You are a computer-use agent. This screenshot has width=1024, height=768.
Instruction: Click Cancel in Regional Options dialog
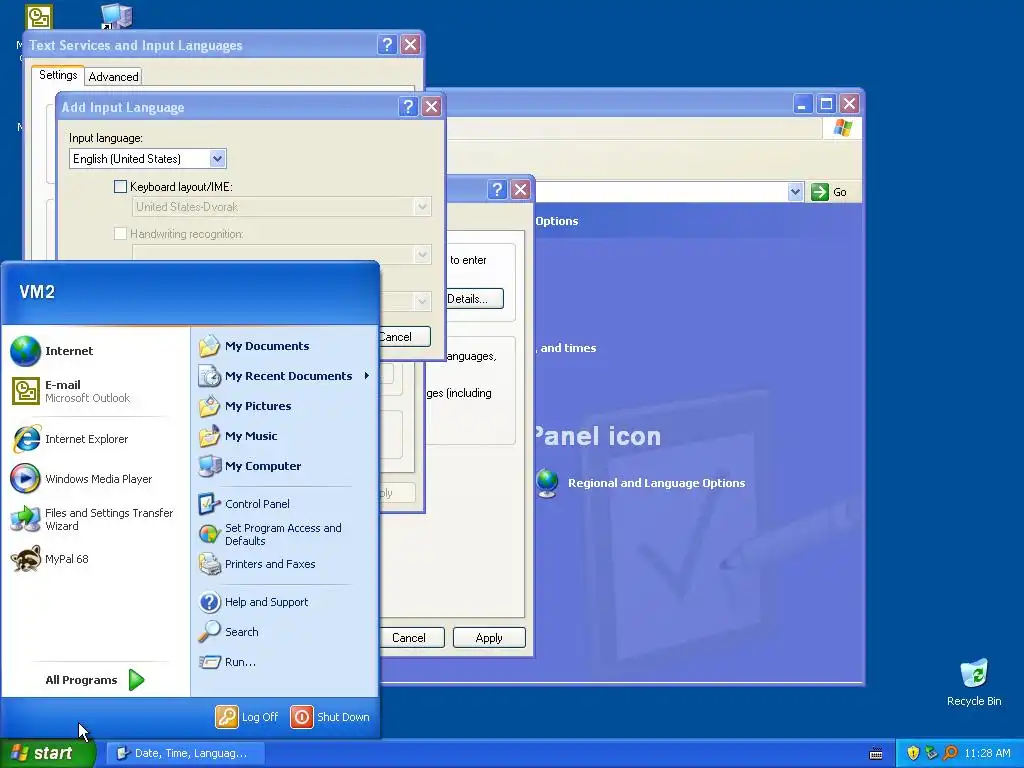[x=412, y=638]
